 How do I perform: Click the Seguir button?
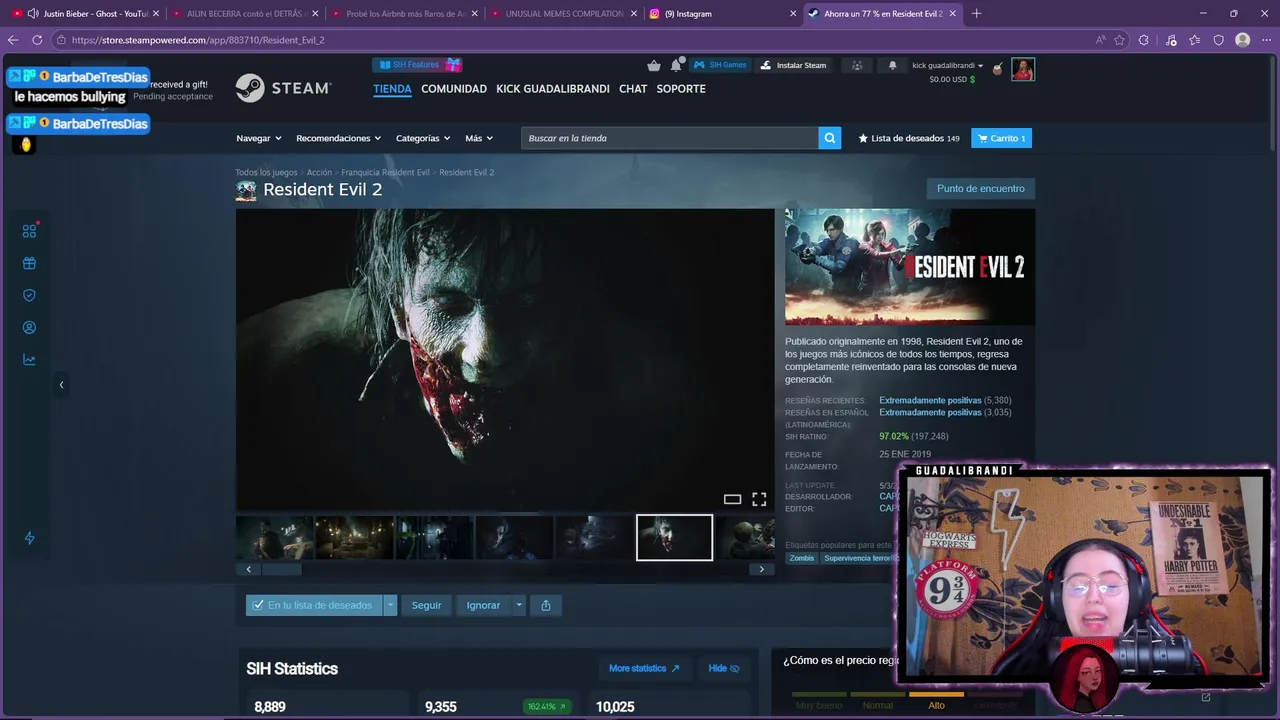click(x=426, y=605)
